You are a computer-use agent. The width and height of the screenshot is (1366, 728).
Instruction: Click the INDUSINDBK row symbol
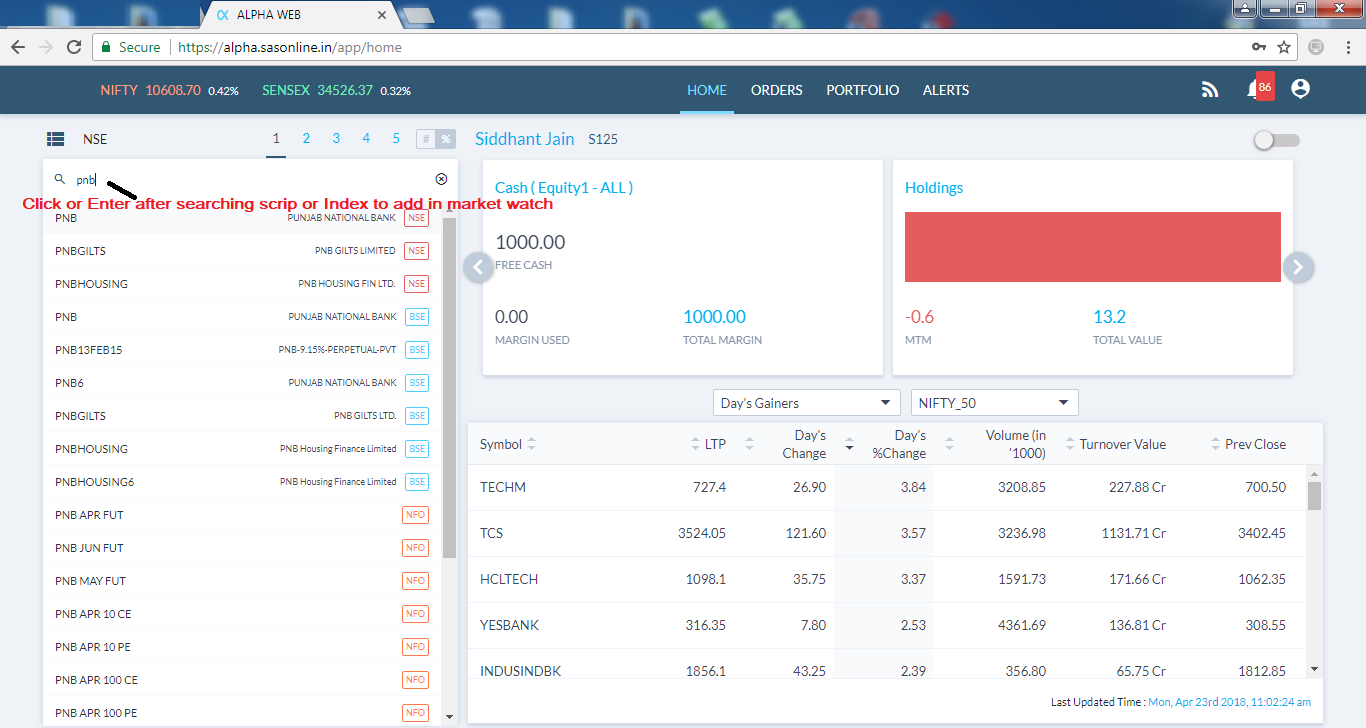[x=520, y=671]
